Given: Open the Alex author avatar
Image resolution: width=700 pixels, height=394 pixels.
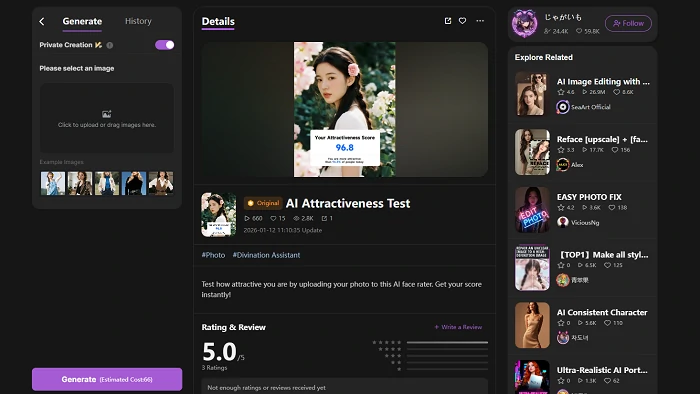Looking at the screenshot, I should click(562, 165).
